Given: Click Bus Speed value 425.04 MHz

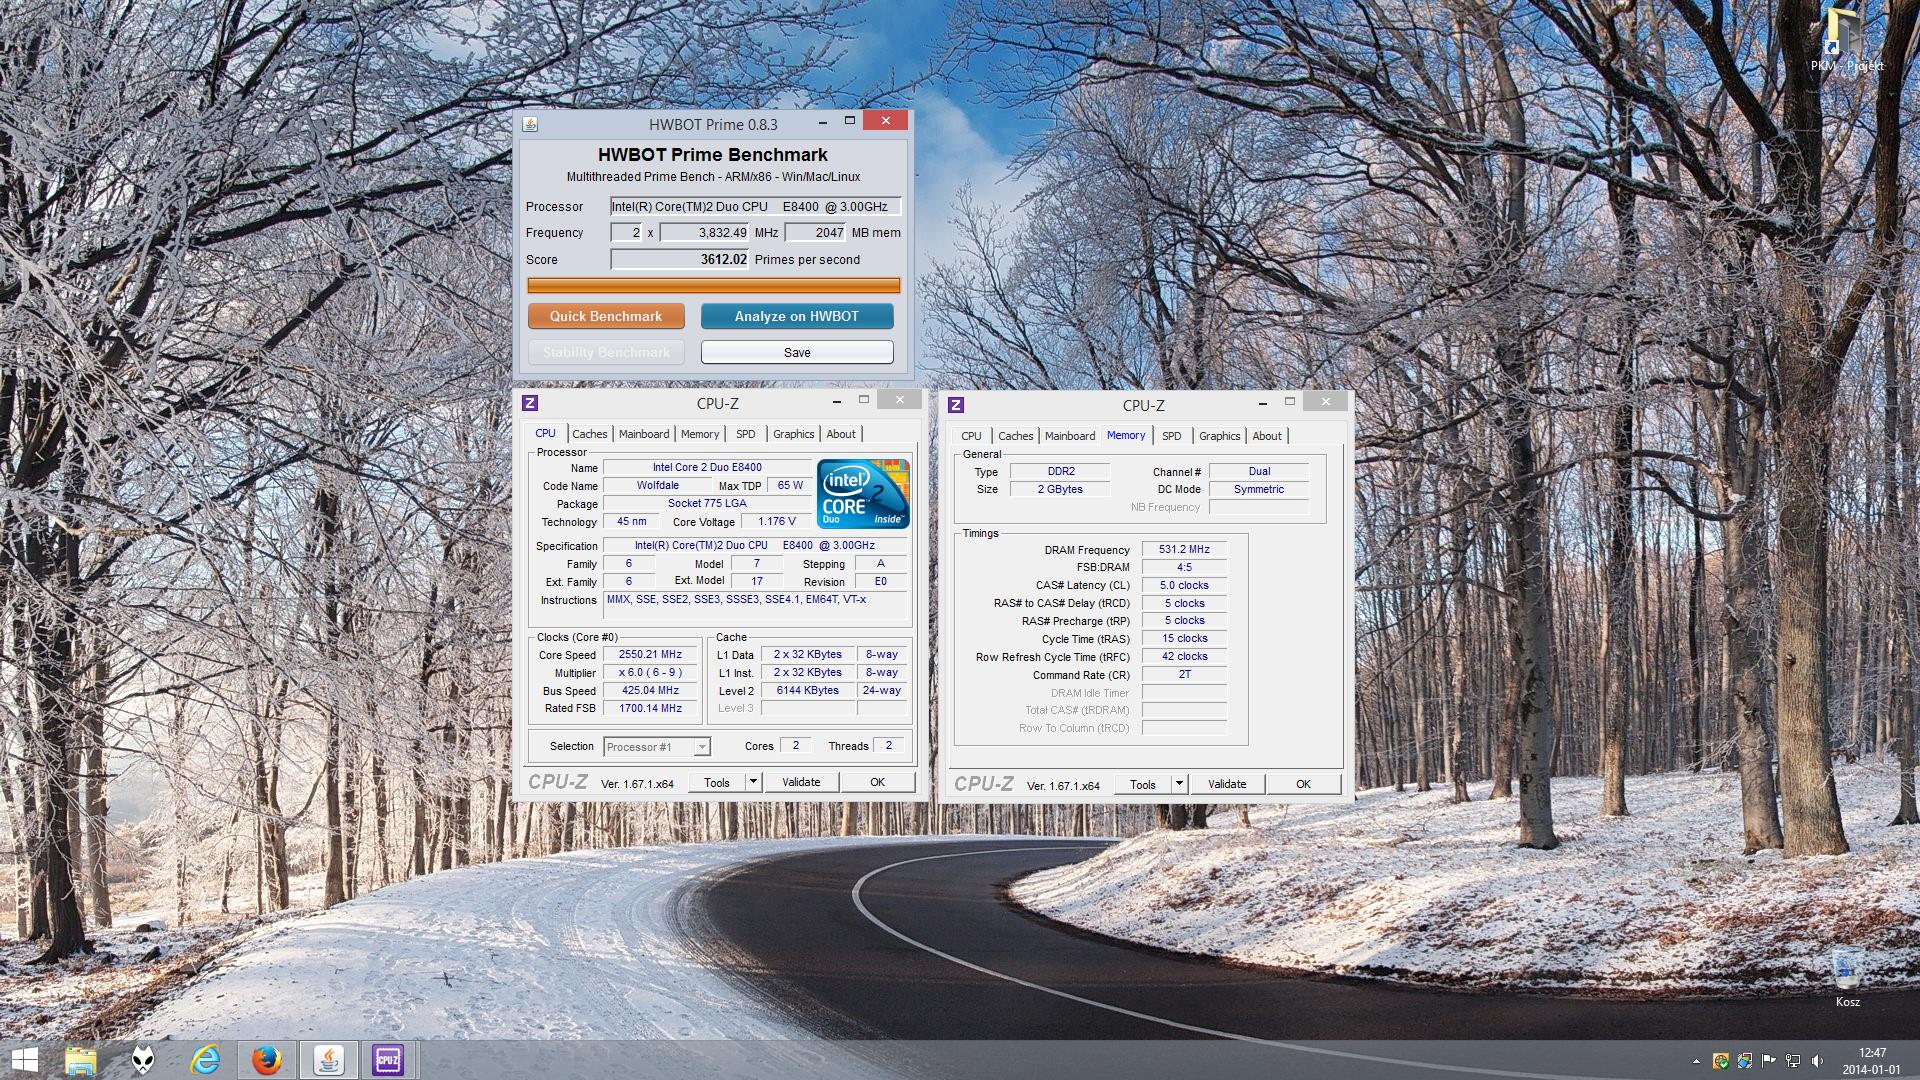Looking at the screenshot, I should (650, 691).
